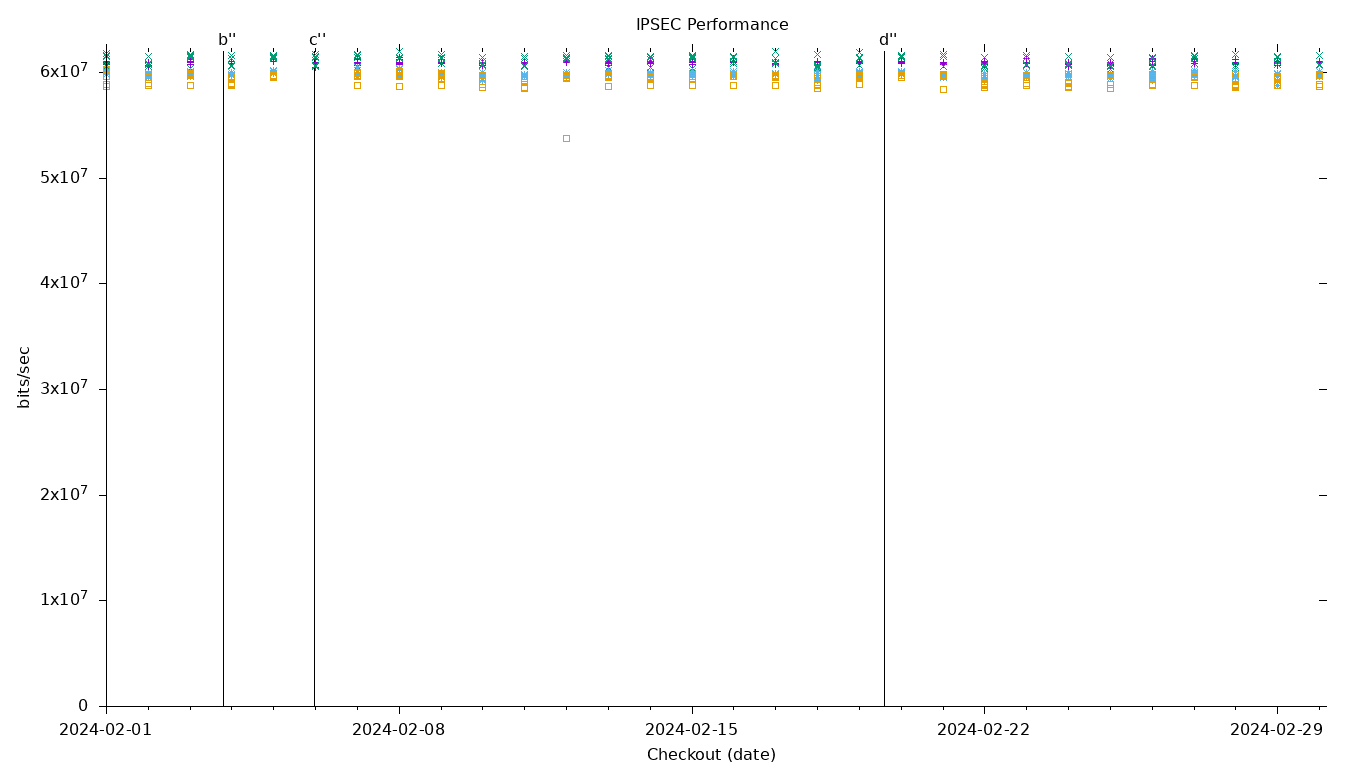
Task: Click the 2024-02-15 date tick label
Action: pyautogui.click(x=692, y=730)
